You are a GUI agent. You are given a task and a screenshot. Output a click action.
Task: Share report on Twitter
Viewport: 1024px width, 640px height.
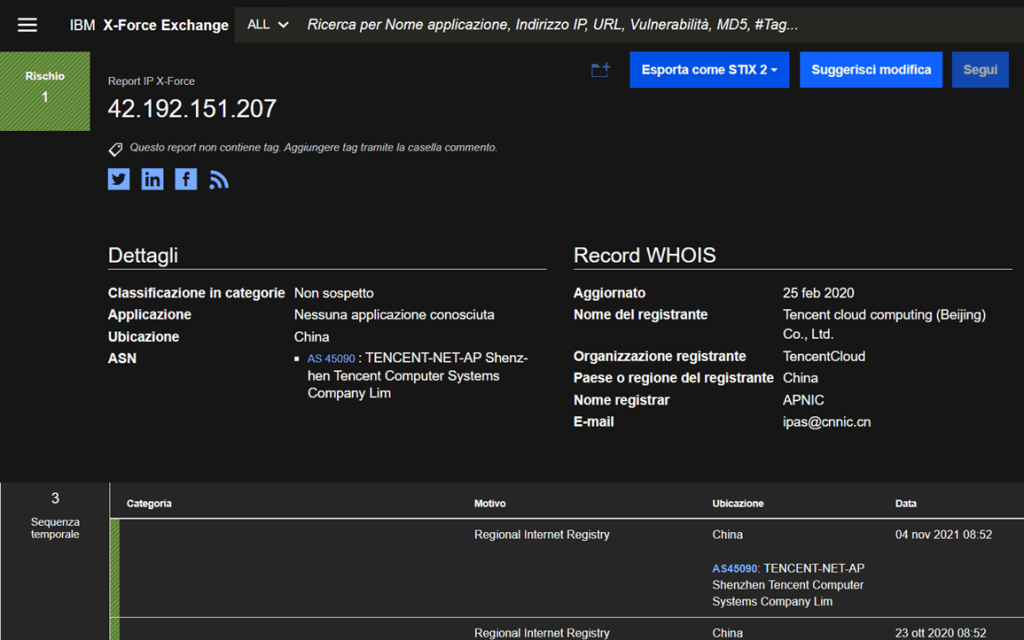119,179
